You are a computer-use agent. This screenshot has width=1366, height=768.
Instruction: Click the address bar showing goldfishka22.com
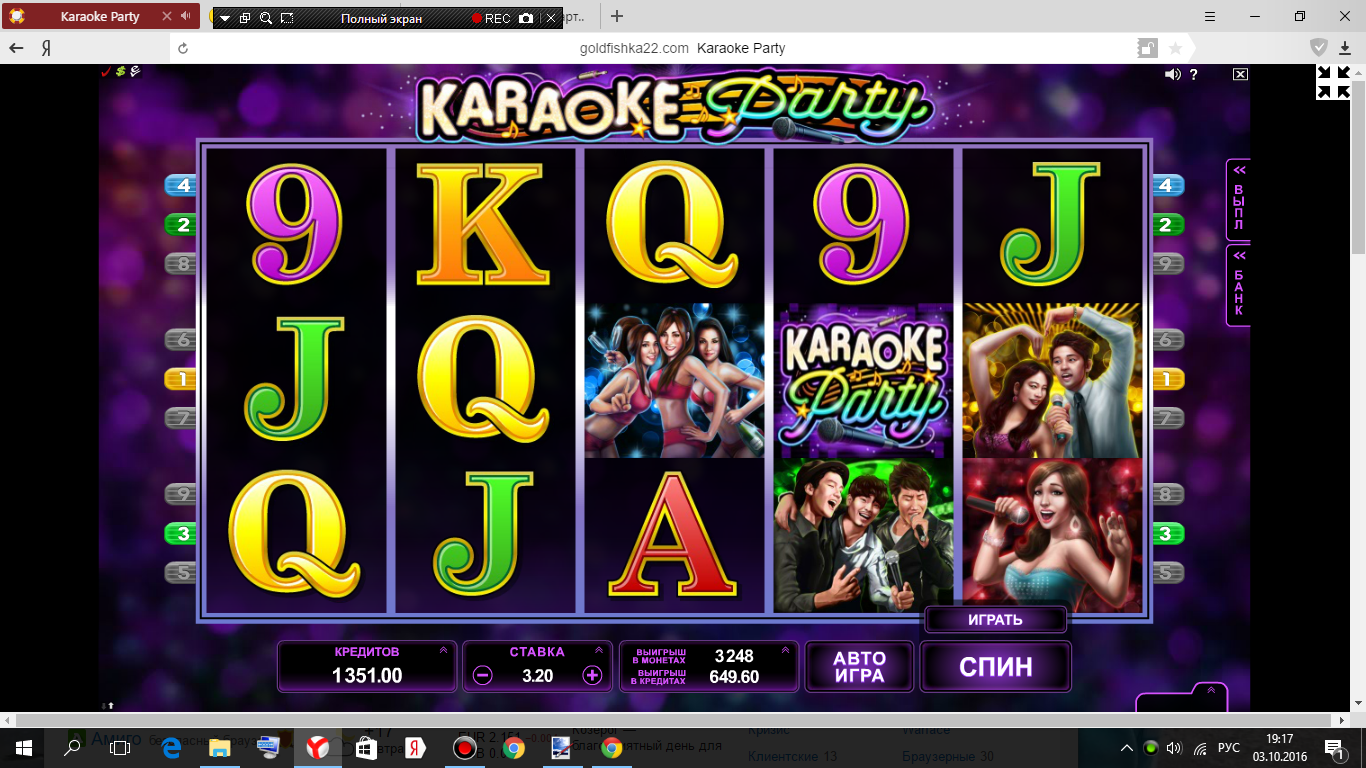point(683,48)
